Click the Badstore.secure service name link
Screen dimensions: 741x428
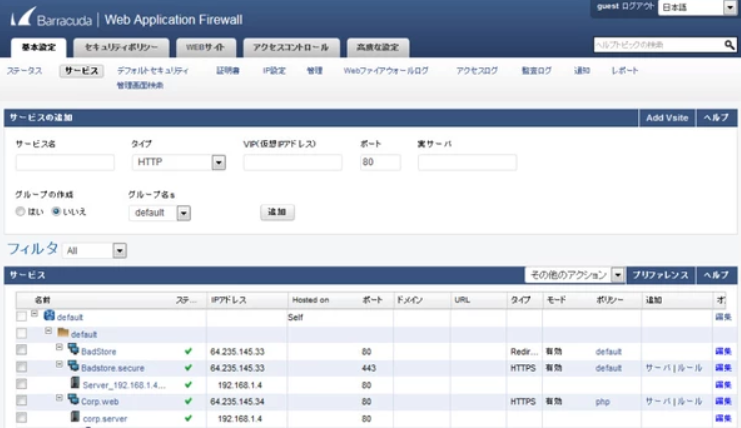(x=112, y=368)
